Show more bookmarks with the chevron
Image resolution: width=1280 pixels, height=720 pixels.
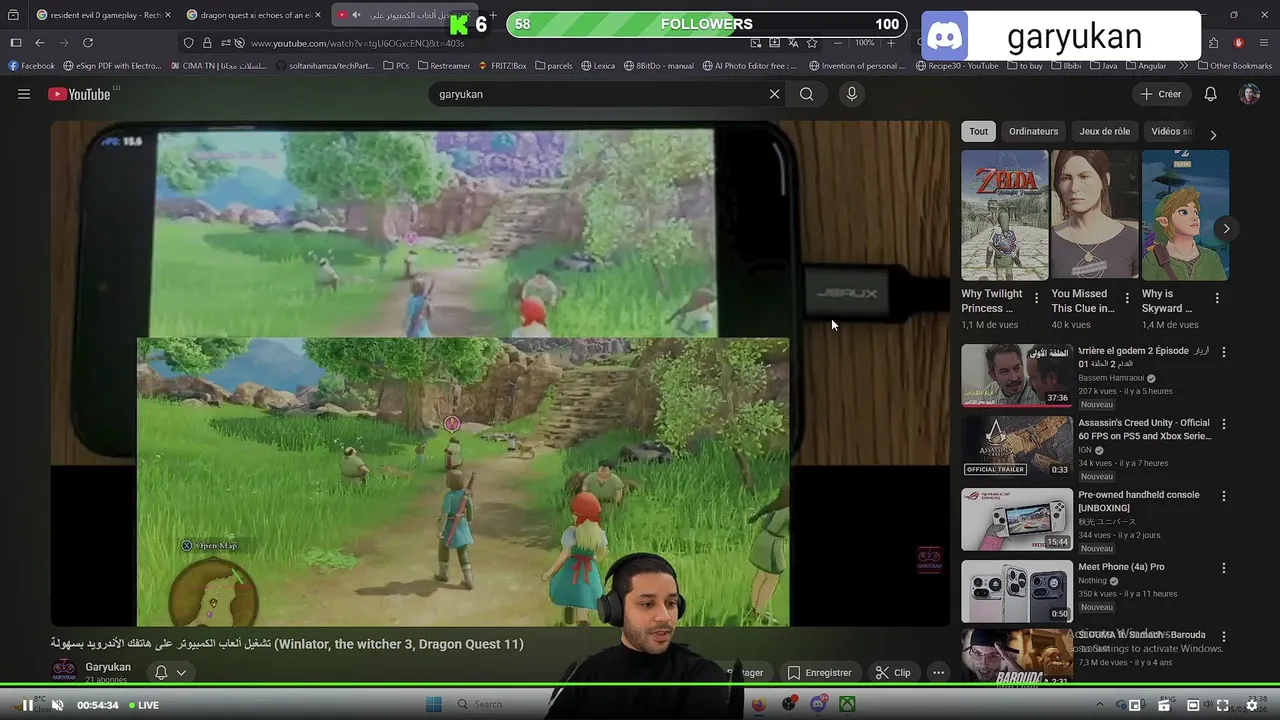tap(1184, 66)
